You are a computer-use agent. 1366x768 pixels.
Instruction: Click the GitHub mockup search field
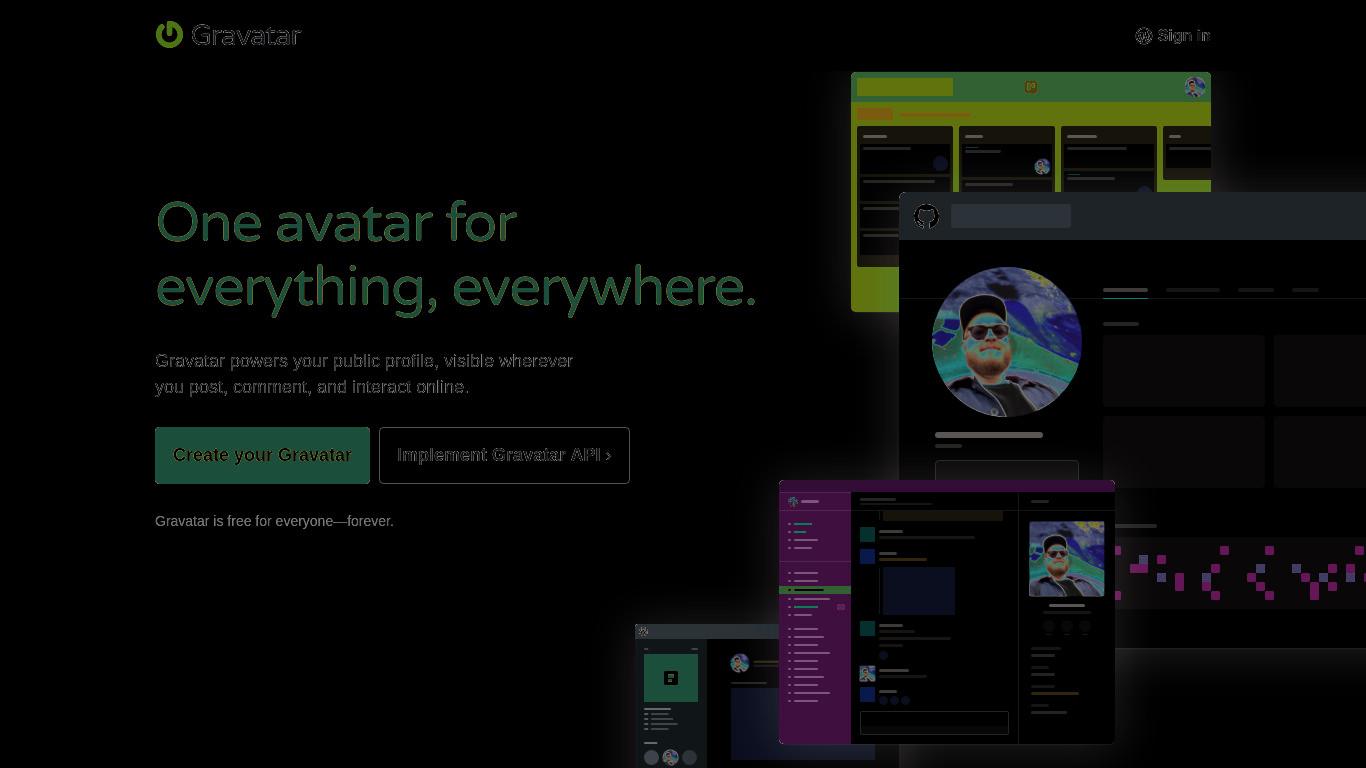click(x=1011, y=216)
